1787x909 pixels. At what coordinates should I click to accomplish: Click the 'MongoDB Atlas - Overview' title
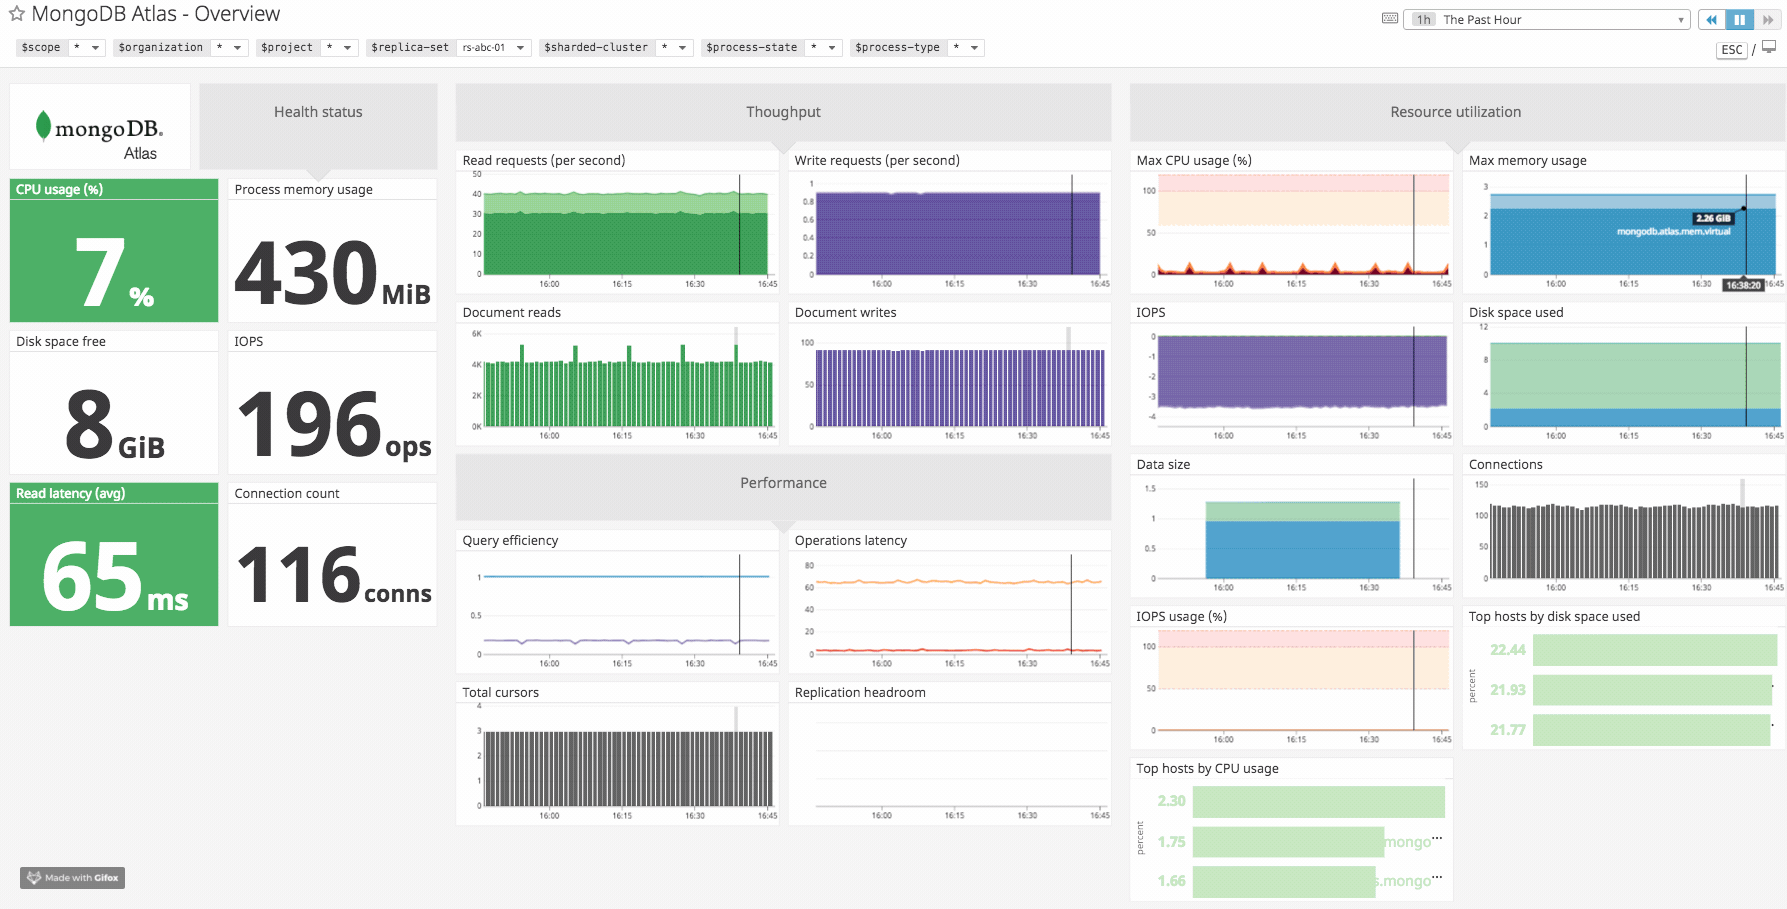tap(154, 14)
